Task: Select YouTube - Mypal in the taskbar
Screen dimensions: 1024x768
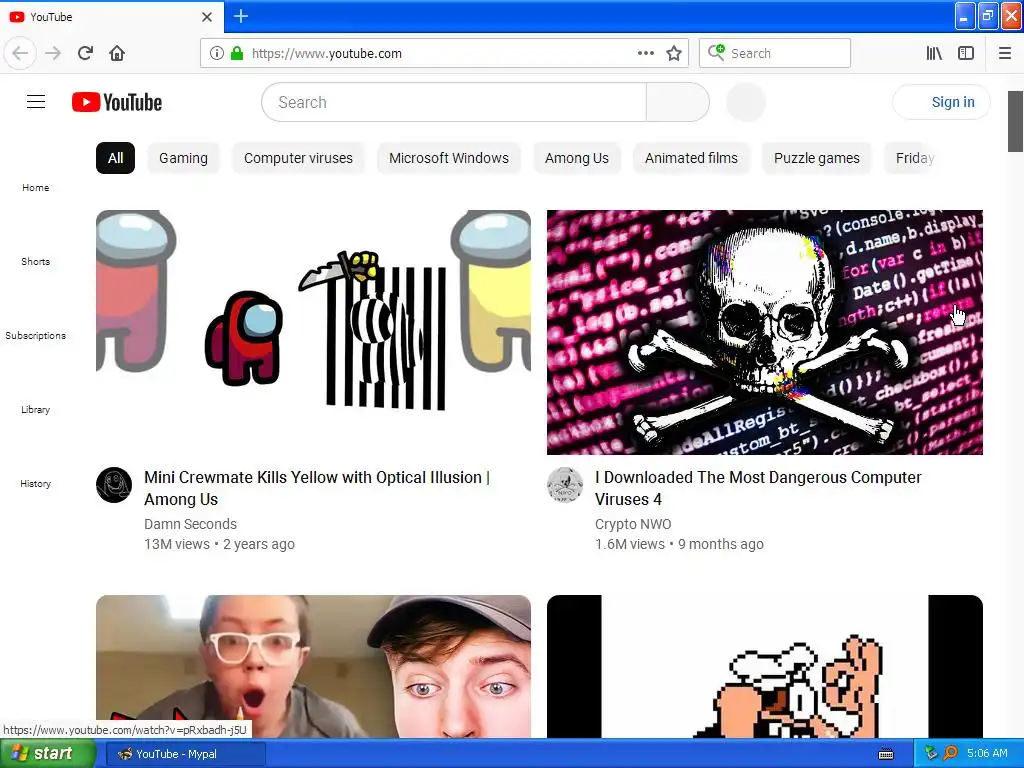Action: coord(186,754)
